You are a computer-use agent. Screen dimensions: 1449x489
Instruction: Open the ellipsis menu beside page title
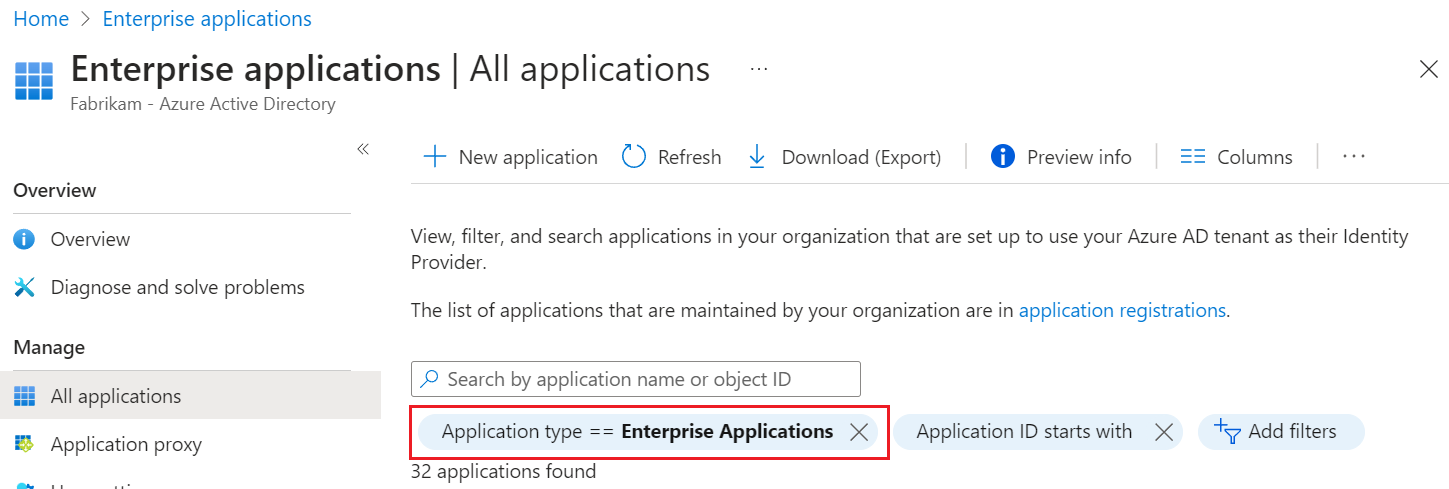point(758,69)
